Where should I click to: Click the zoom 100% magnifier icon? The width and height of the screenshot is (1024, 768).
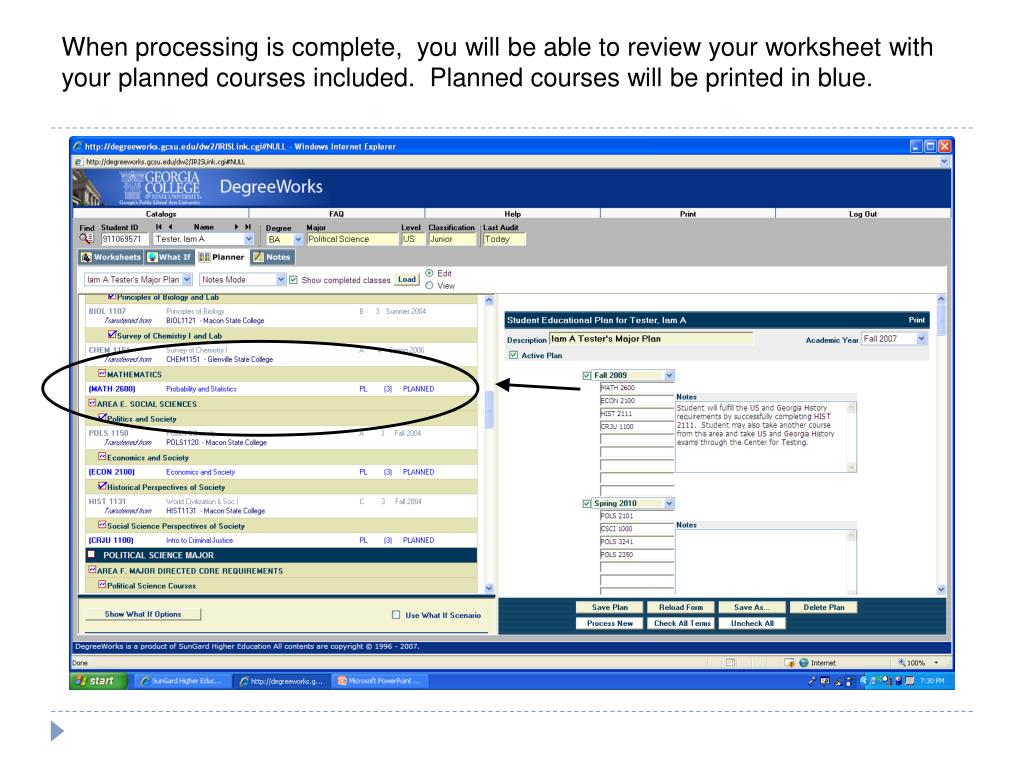(x=902, y=662)
